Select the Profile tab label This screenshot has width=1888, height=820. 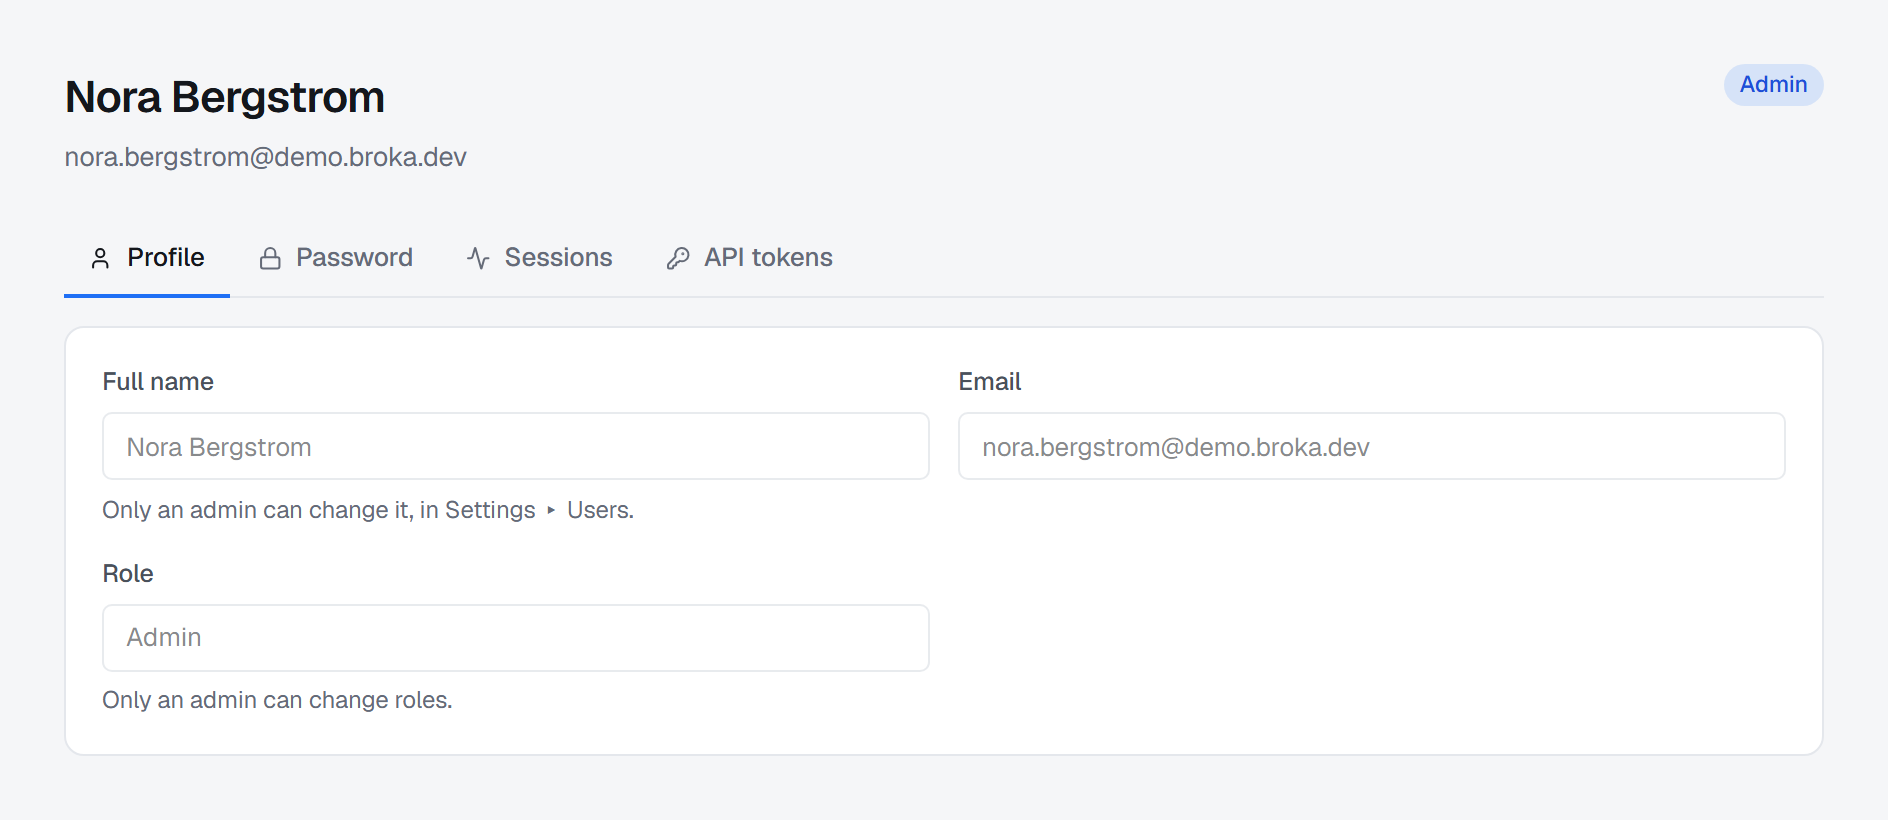coord(166,258)
